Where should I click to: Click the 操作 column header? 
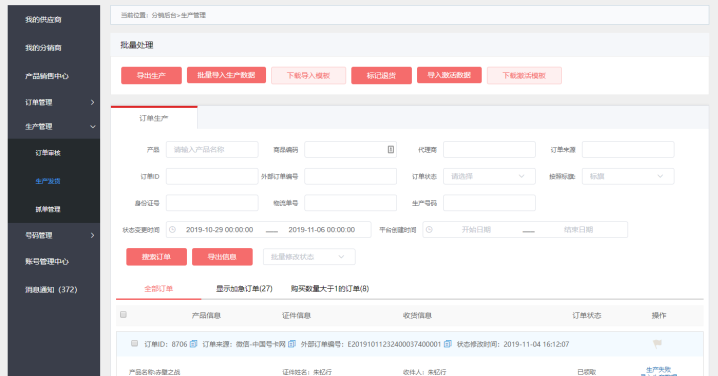pos(659,315)
